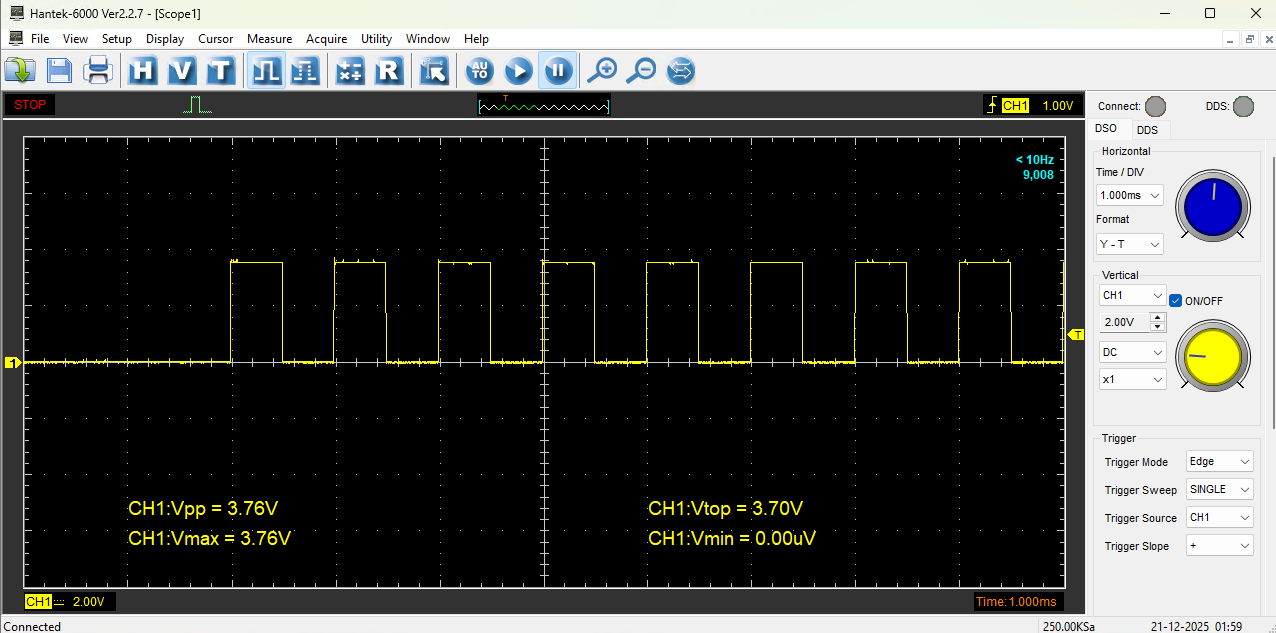Click the Vpp = 3.76V measurement
This screenshot has width=1276, height=633.
(203, 509)
